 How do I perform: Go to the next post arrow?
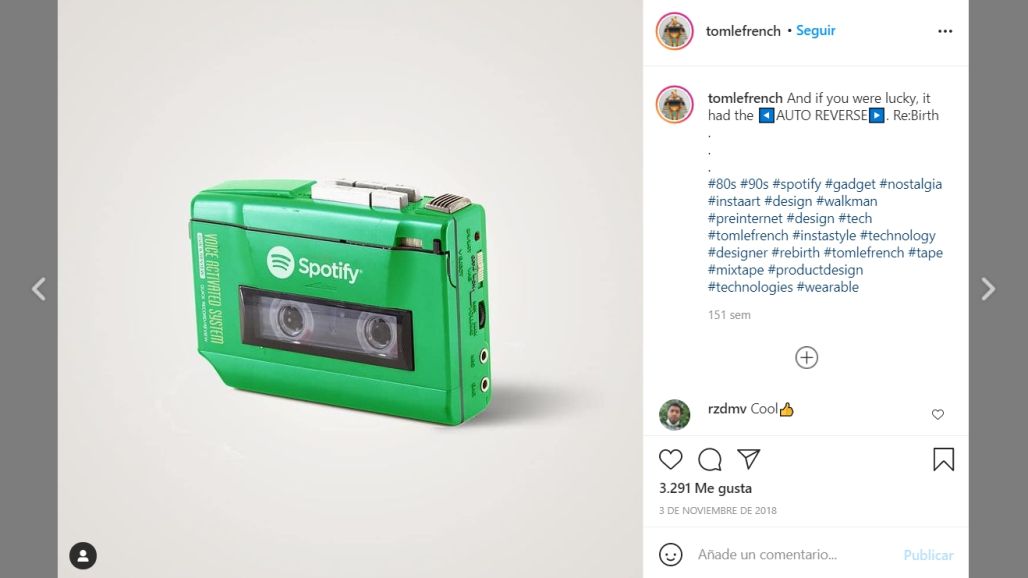click(x=988, y=288)
